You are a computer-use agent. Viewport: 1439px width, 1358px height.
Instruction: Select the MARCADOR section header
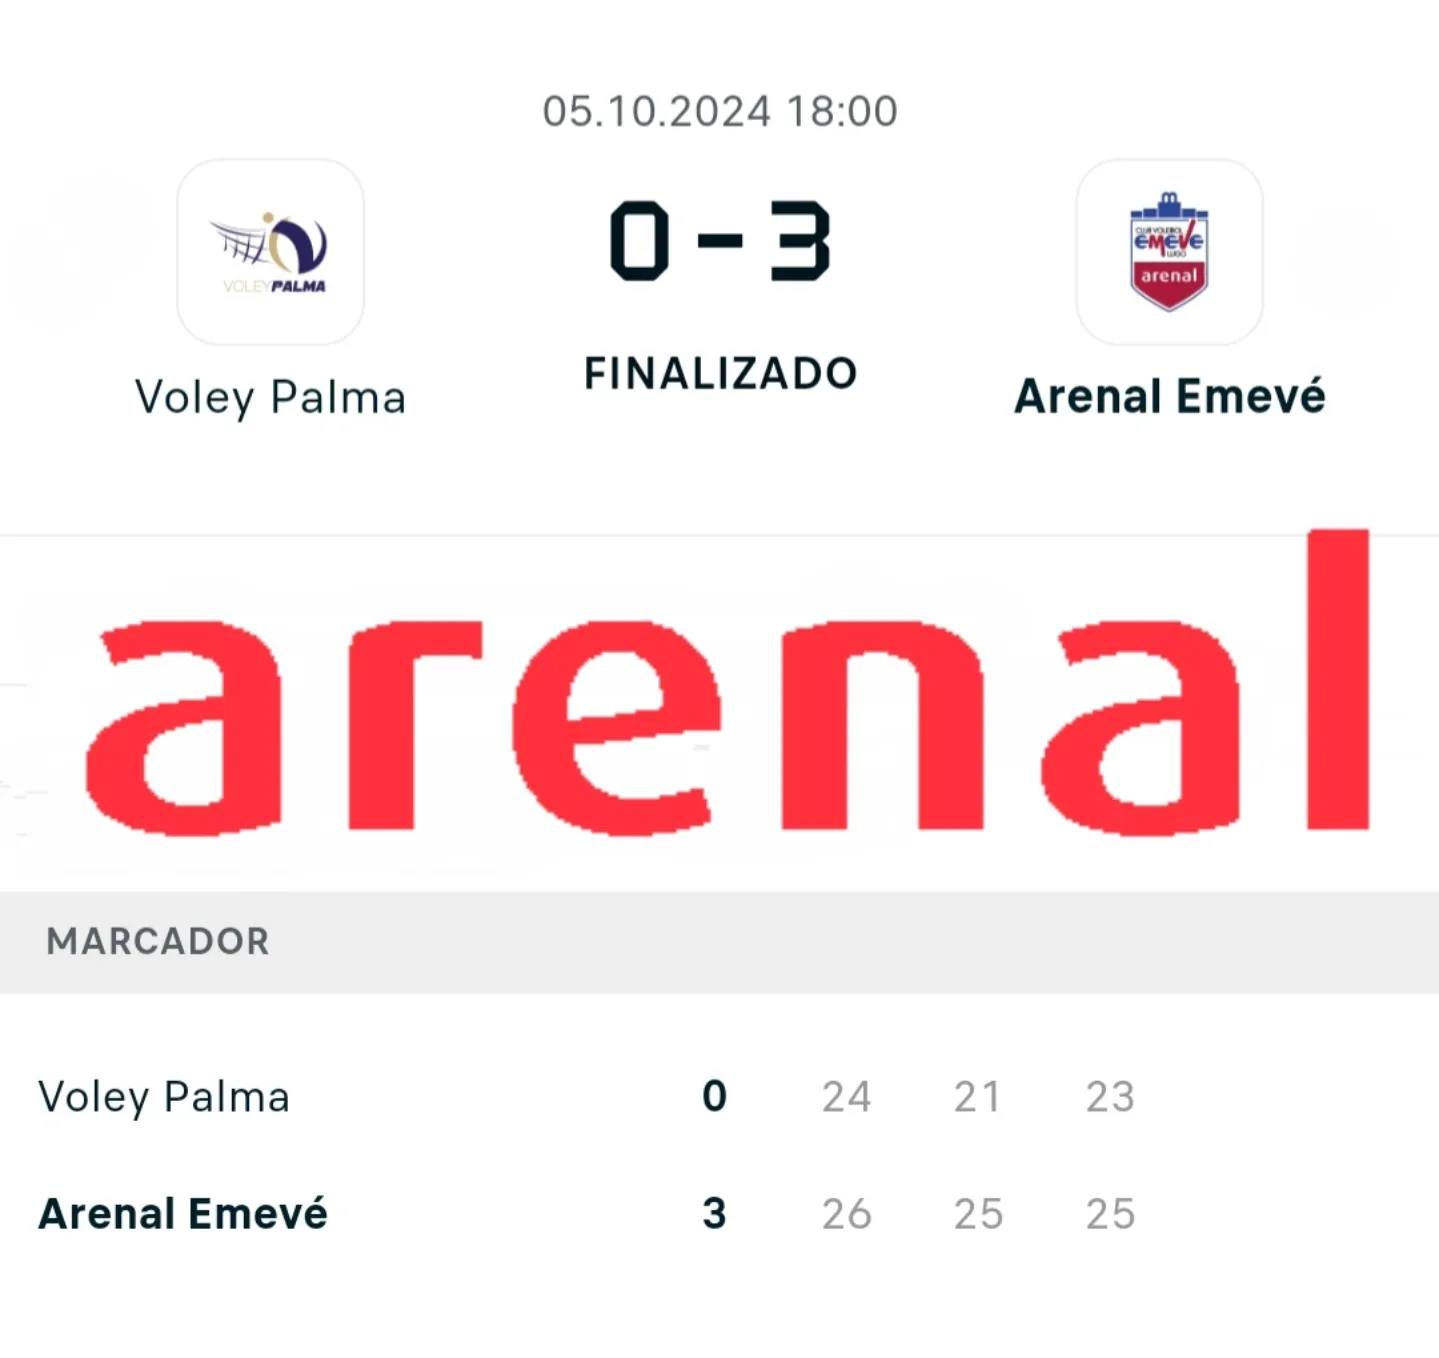158,941
